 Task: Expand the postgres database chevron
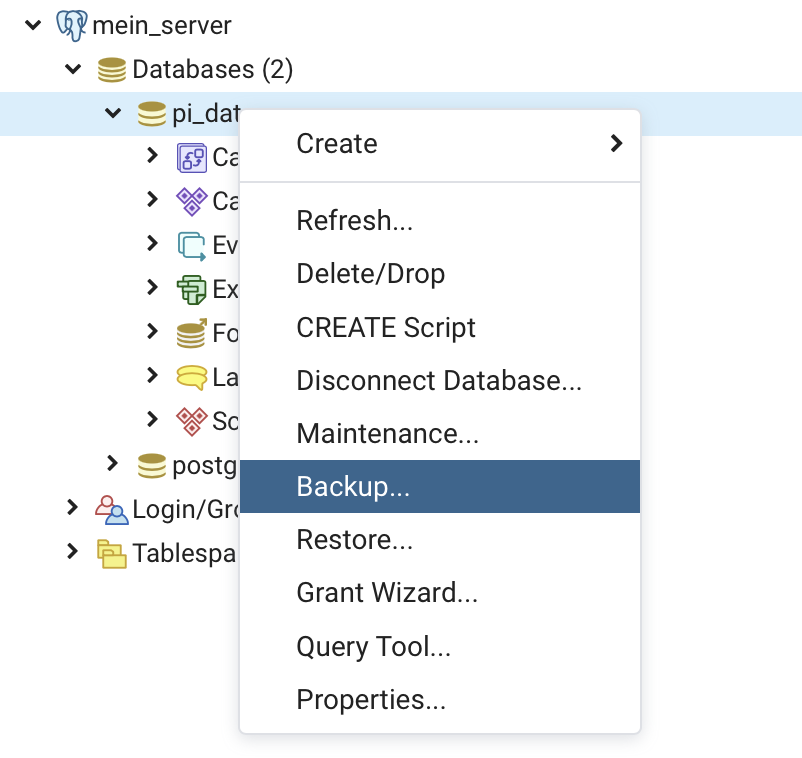113,463
